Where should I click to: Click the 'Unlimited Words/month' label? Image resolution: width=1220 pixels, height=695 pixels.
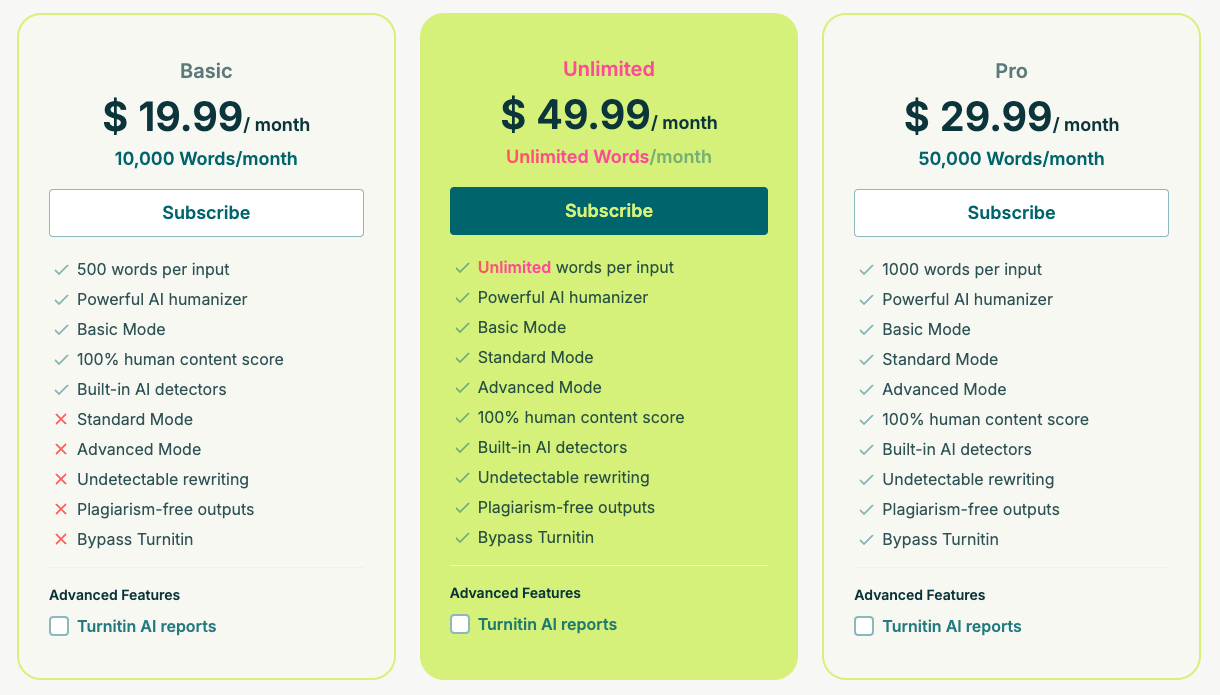tap(608, 157)
